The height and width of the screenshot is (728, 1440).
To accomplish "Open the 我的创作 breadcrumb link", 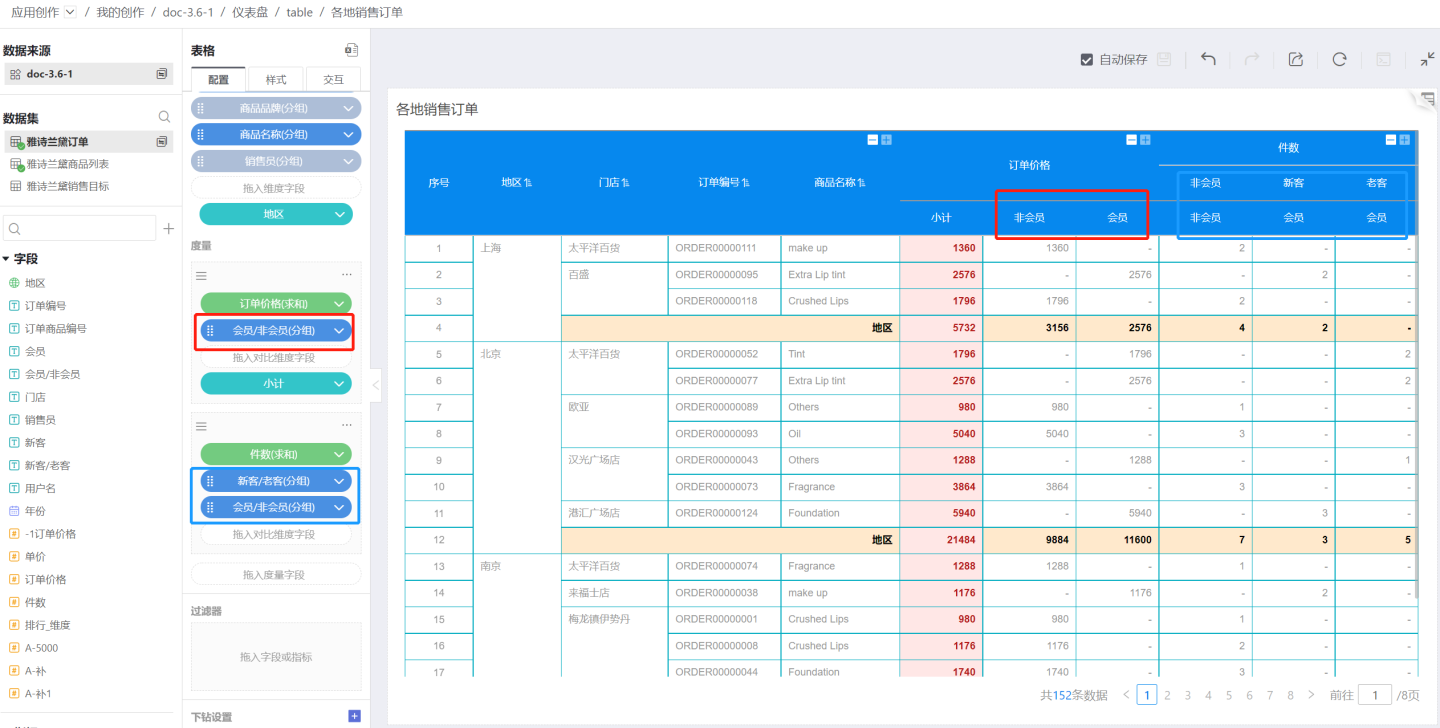I will coord(121,12).
